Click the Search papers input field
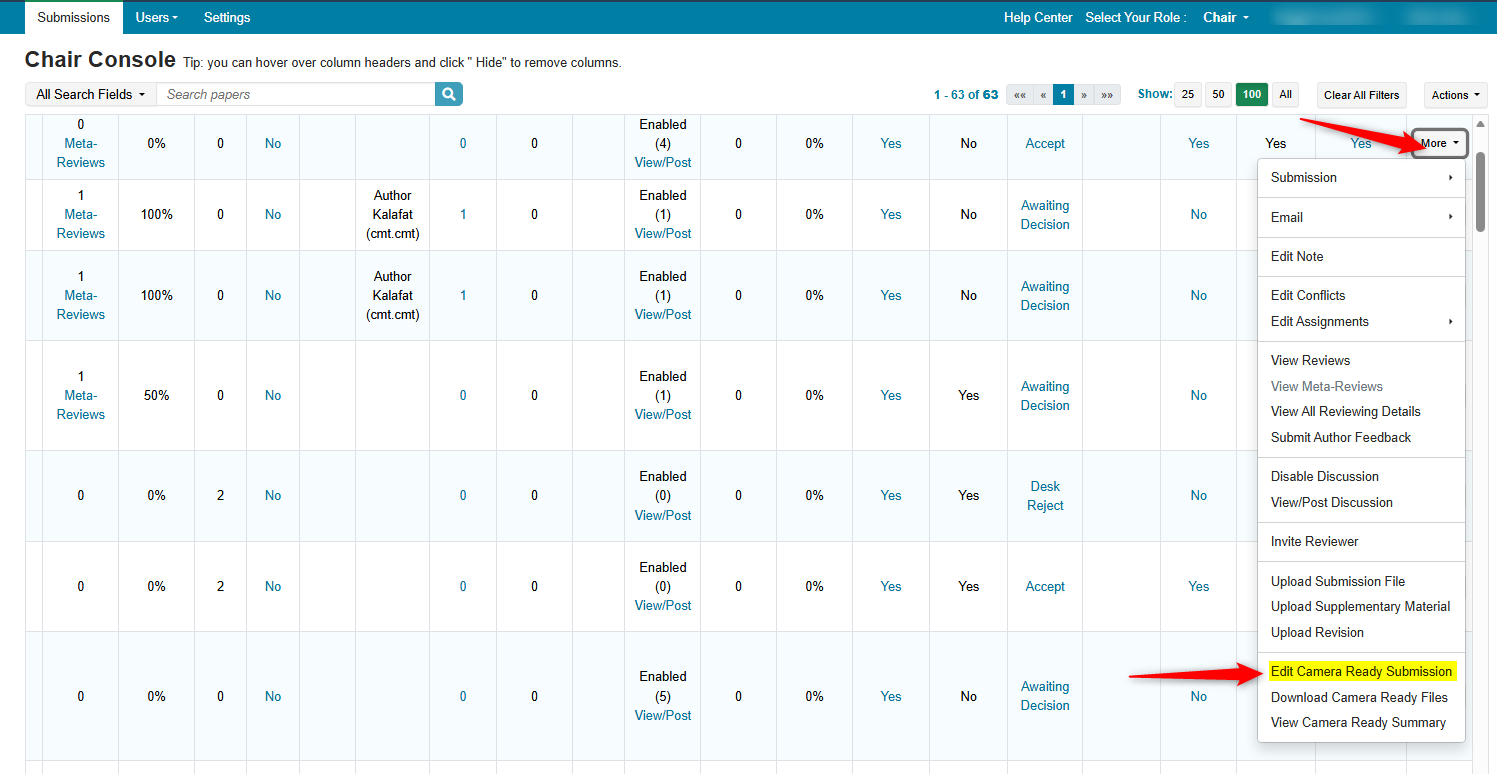Viewport: 1497px width, 774px height. [x=295, y=94]
